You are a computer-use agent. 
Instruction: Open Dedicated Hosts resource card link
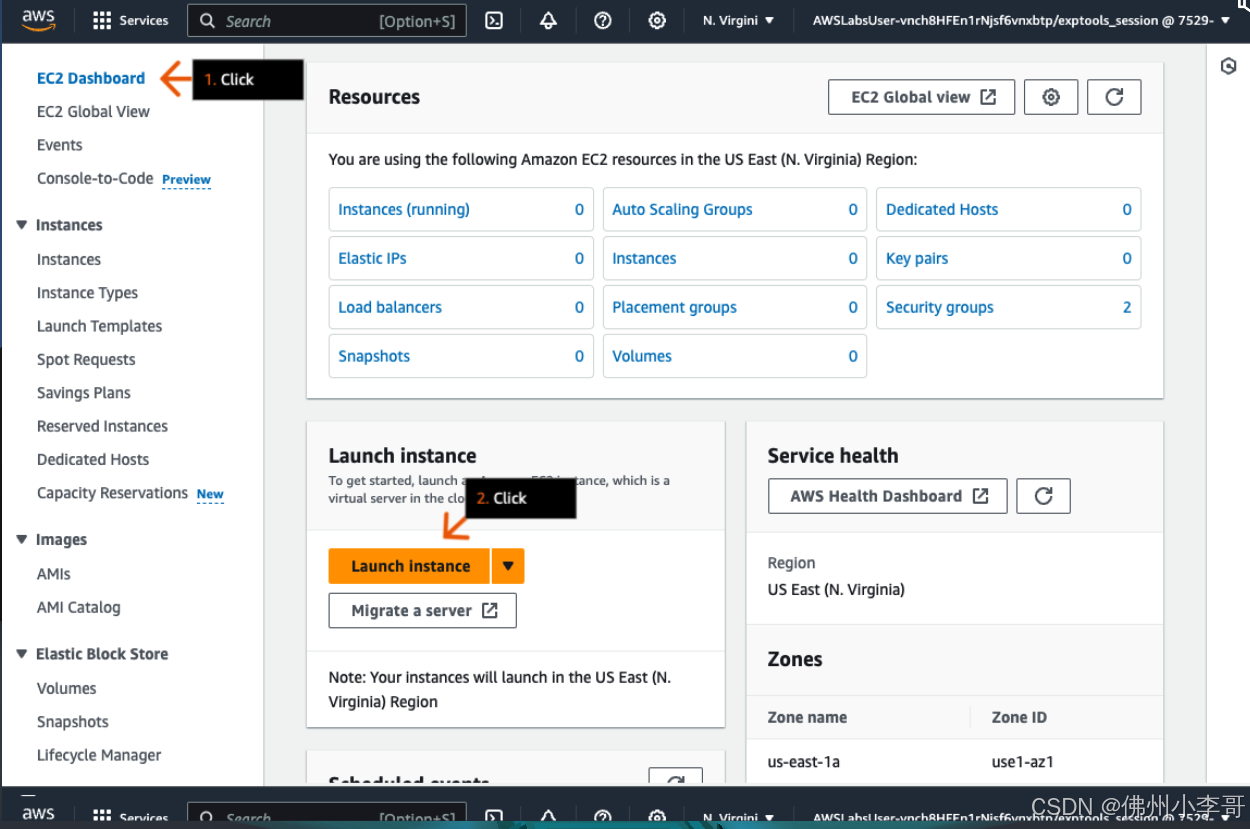(942, 210)
